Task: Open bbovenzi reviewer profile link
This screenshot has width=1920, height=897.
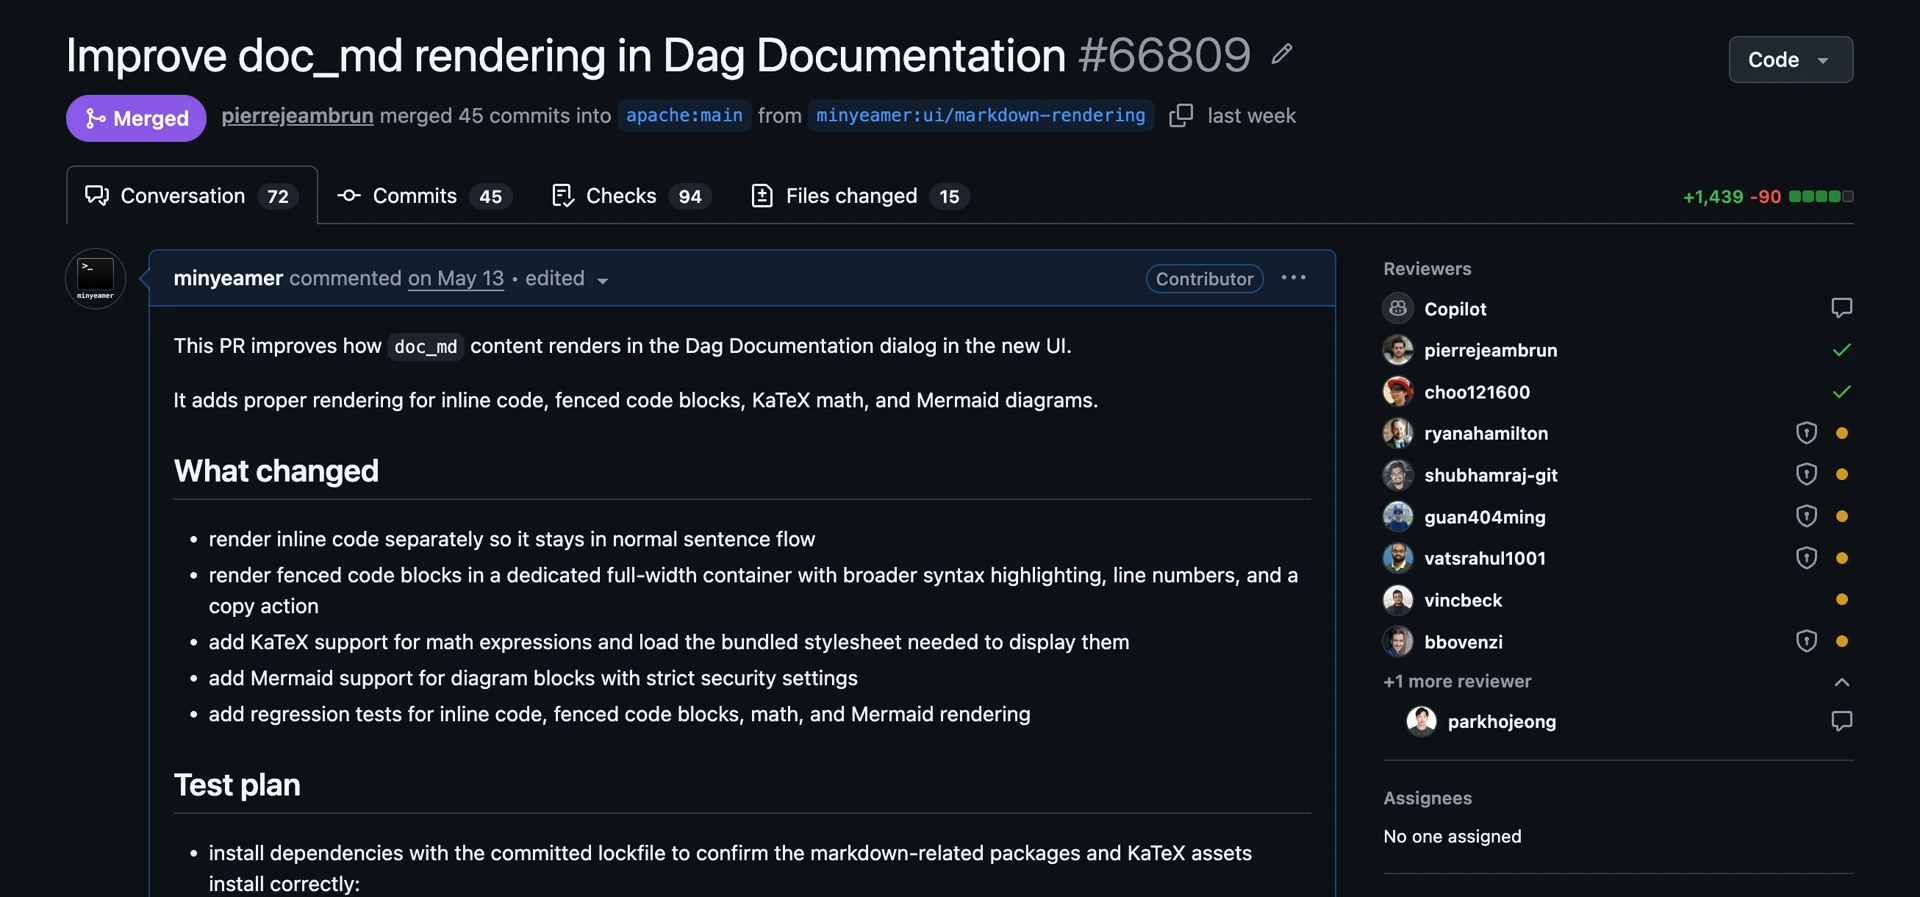Action: 1463,642
